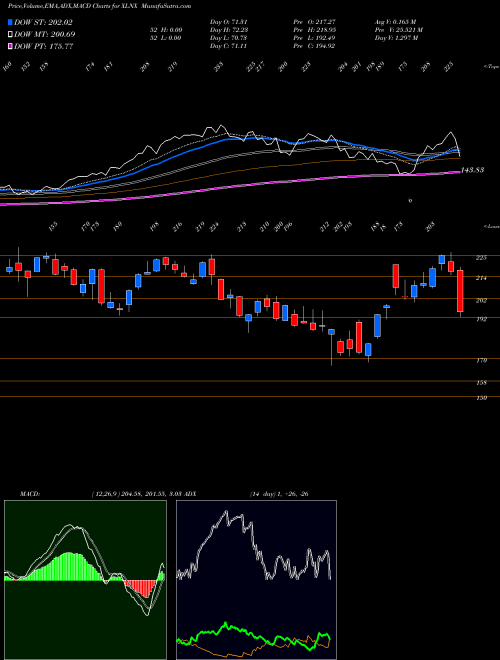Click the Pre O: 217.27 value
The width and height of the screenshot is (500, 660).
[314, 22]
